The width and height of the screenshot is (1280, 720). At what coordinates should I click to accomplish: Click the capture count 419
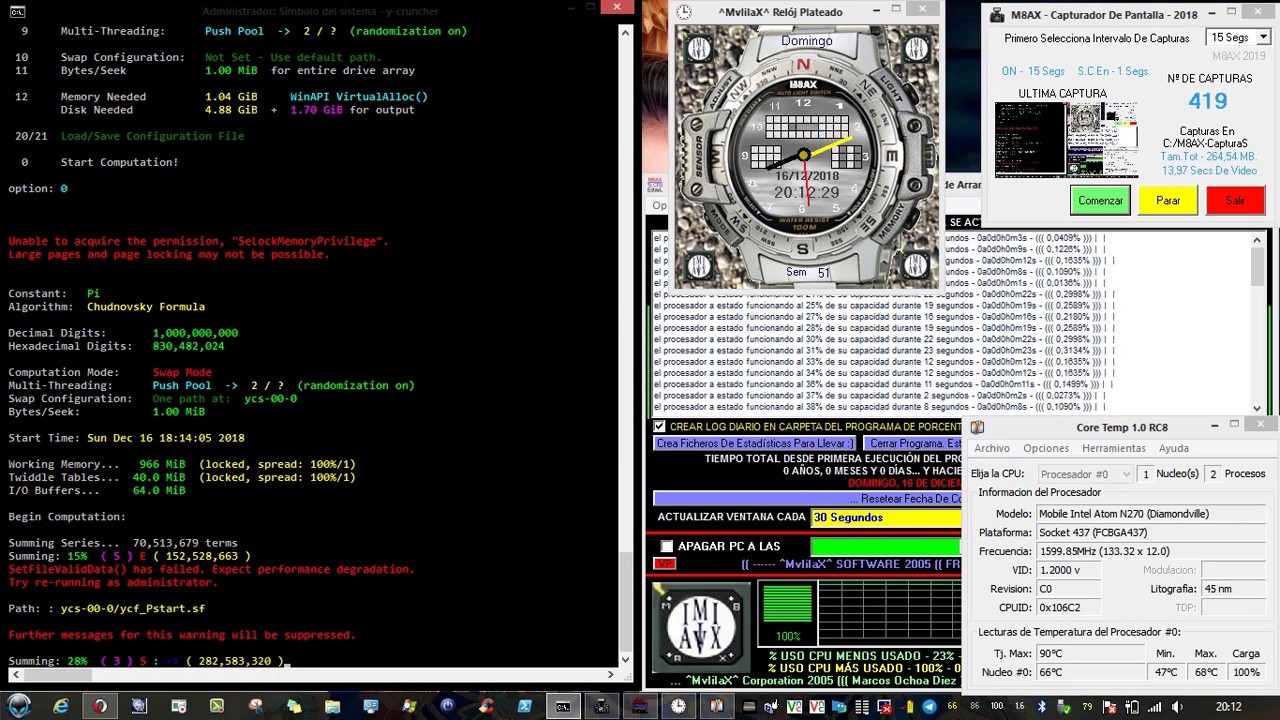[x=1207, y=101]
